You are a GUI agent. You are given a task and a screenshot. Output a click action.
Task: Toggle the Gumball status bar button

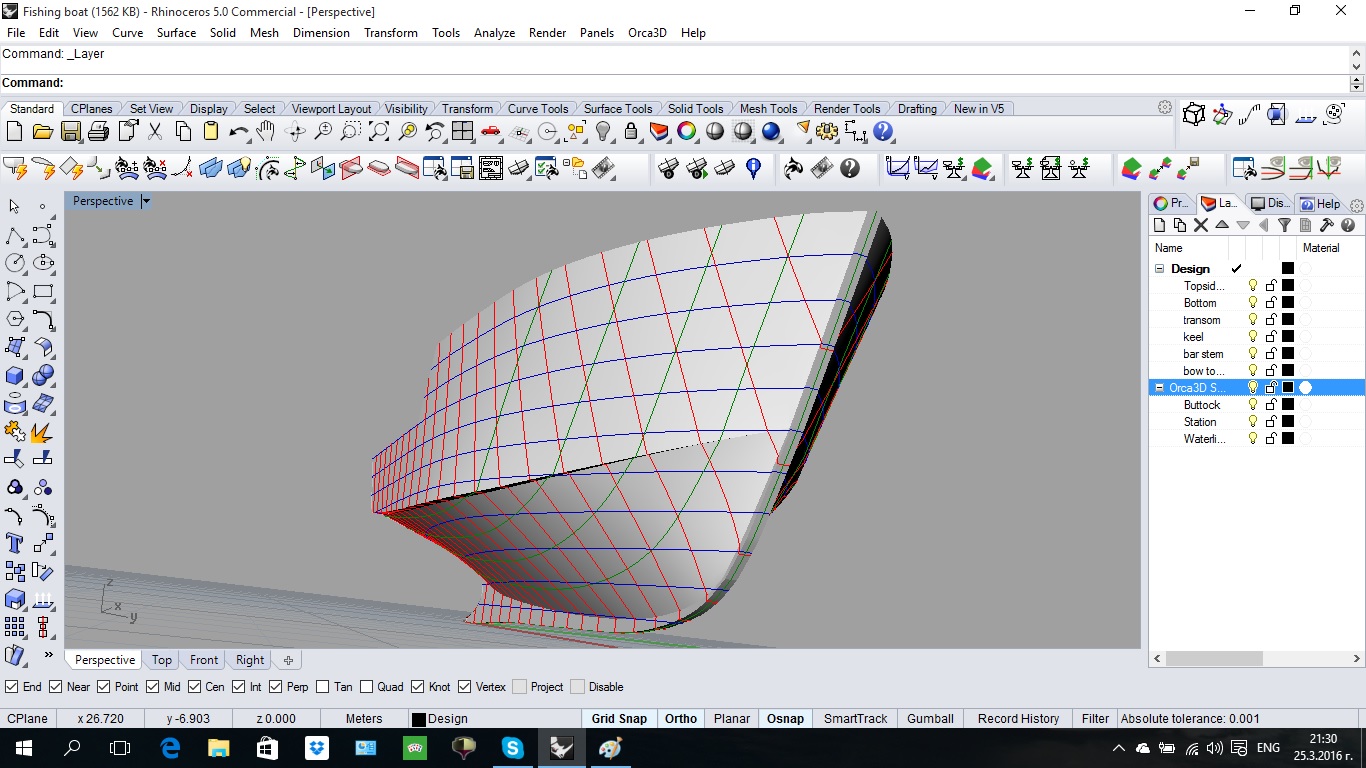930,718
